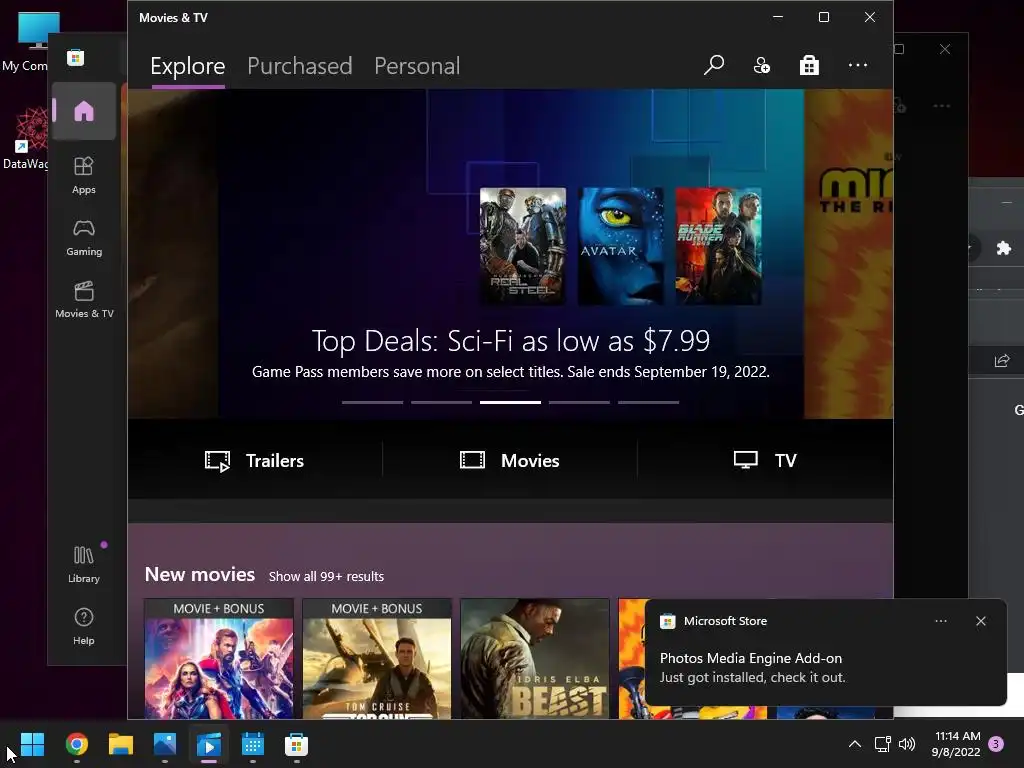Viewport: 1024px width, 768px height.
Task: Click the New movies heading
Action: [200, 574]
